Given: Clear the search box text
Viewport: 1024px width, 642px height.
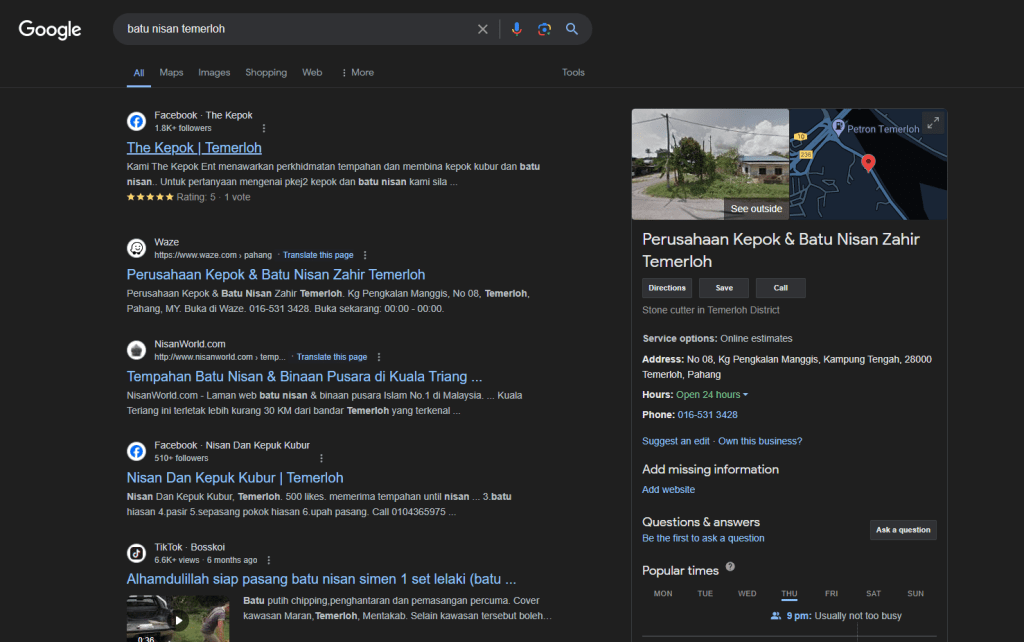Looking at the screenshot, I should click(483, 29).
